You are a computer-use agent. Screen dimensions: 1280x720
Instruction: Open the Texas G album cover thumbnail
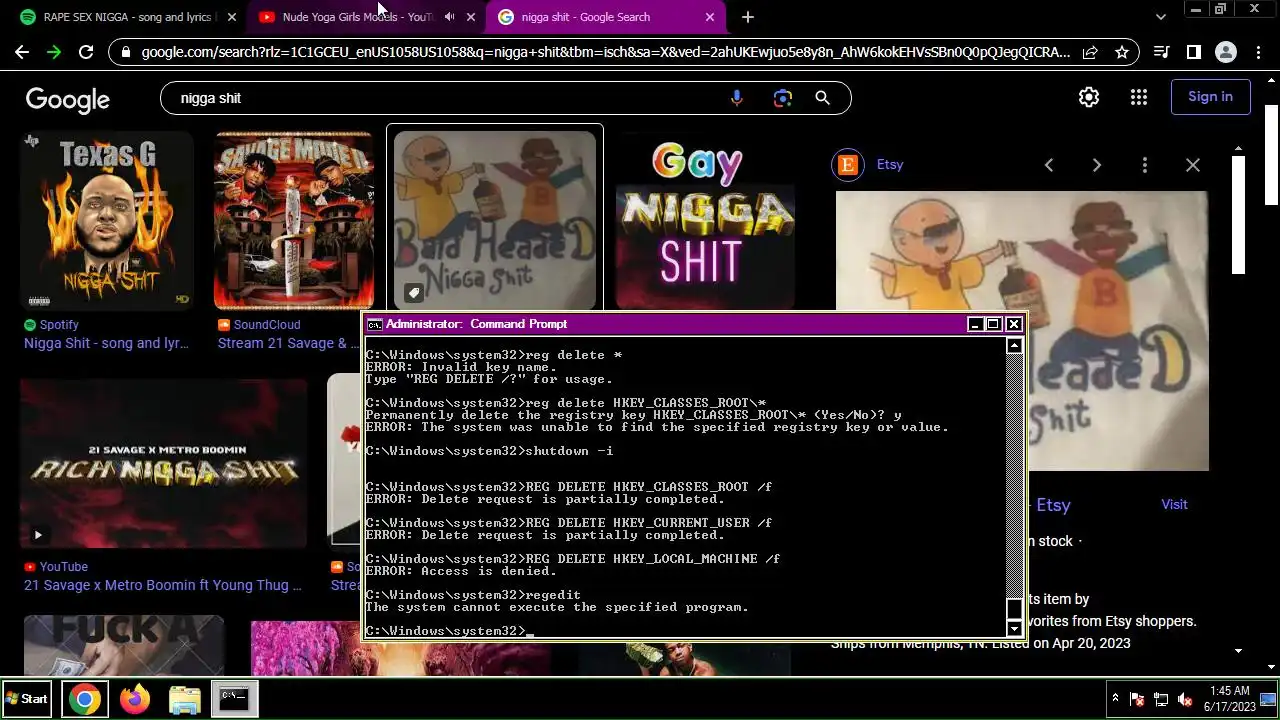(x=107, y=220)
